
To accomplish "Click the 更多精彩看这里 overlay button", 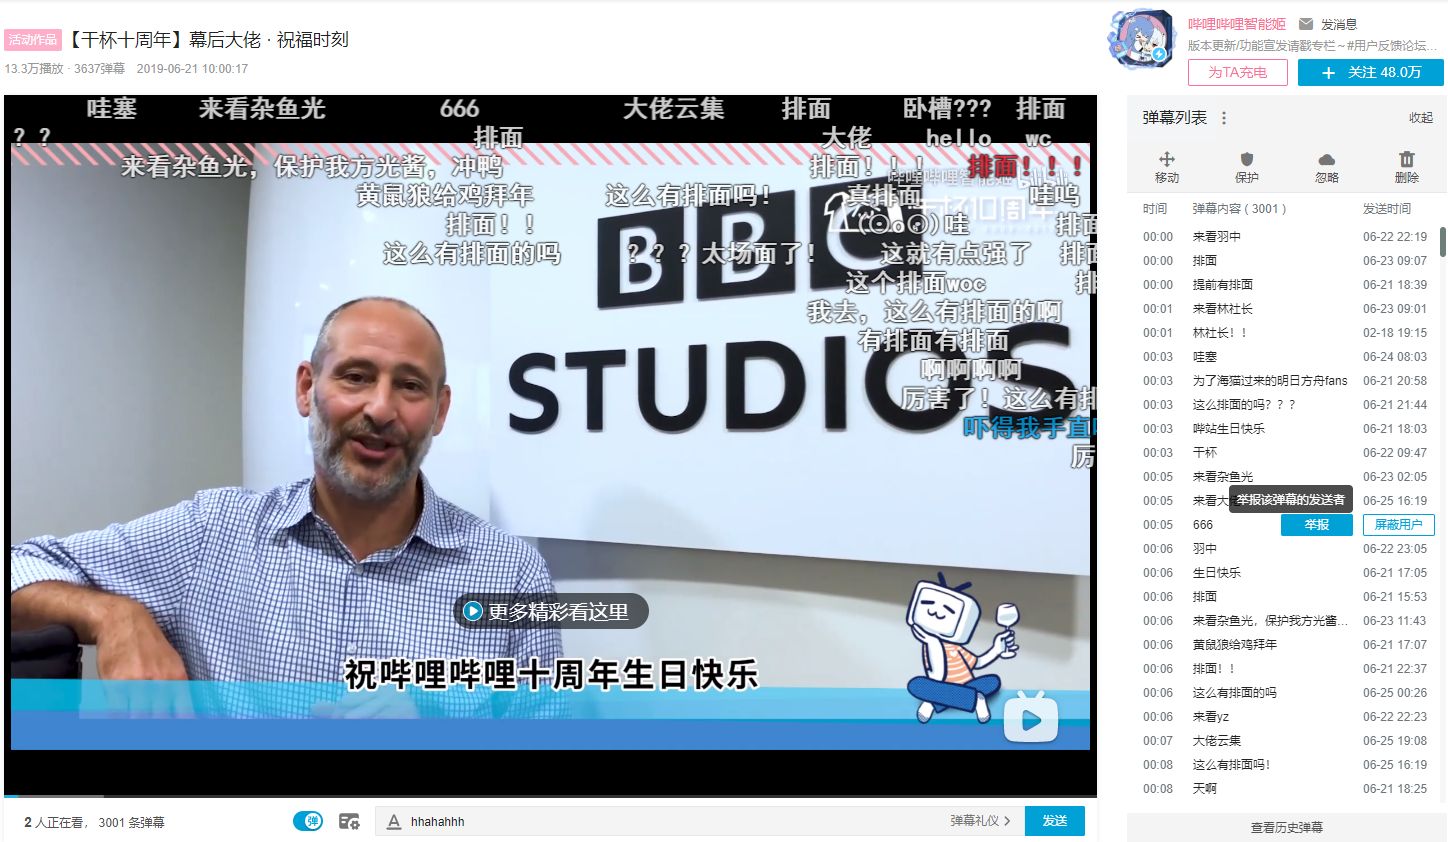I will [551, 611].
